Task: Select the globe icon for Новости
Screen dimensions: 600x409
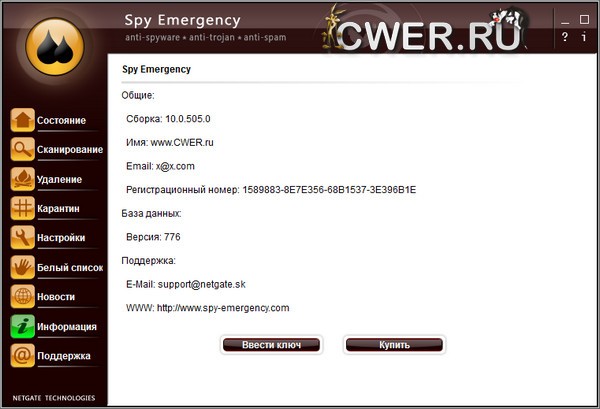Action: [22, 297]
